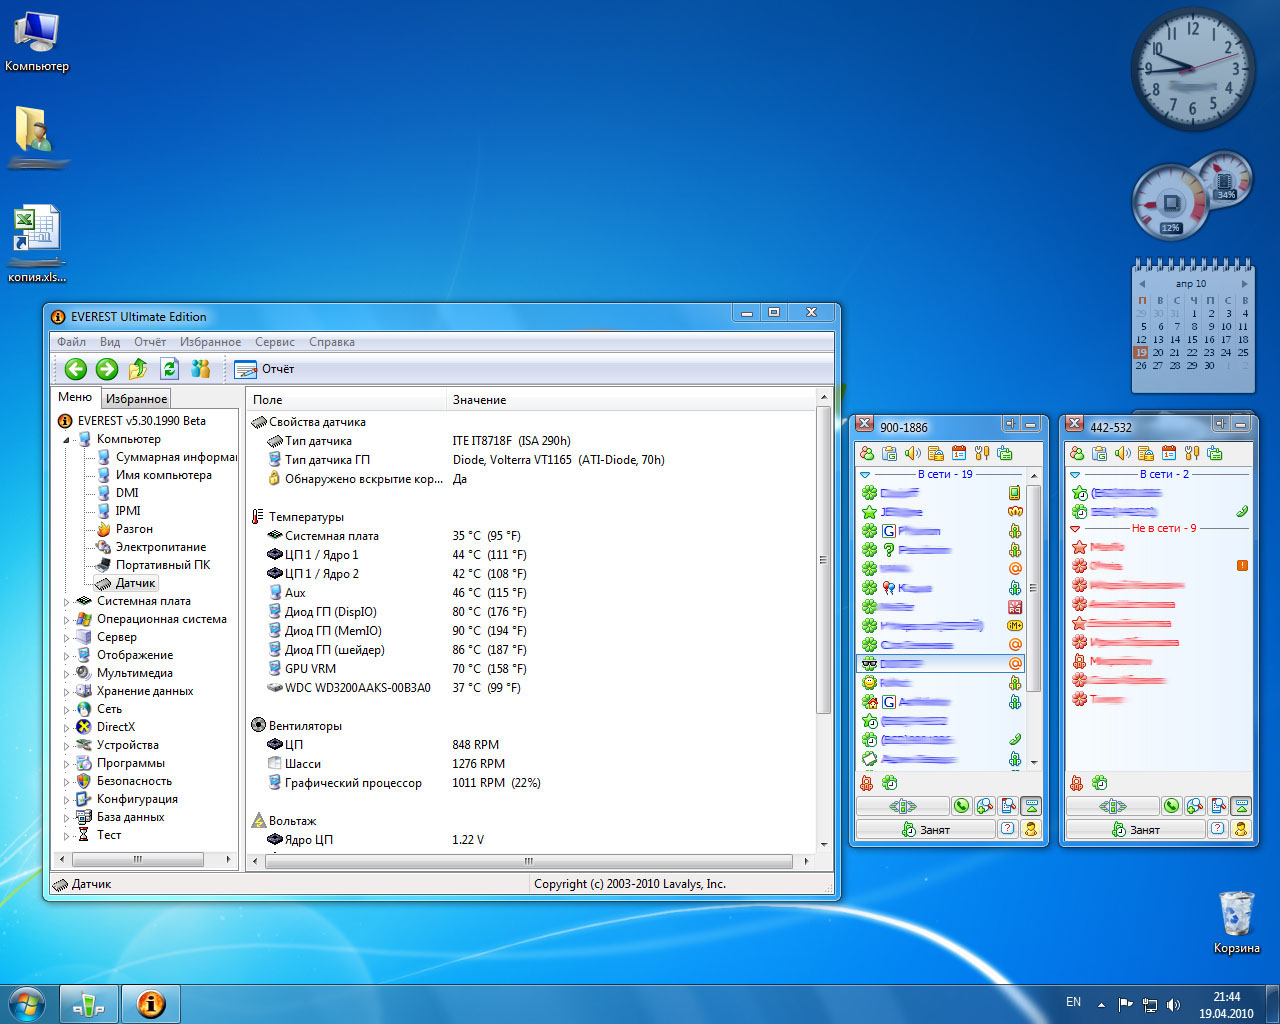The width and height of the screenshot is (1280, 1024).
Task: Click the folder Up-level icon in EVEREST toolbar
Action: click(138, 369)
